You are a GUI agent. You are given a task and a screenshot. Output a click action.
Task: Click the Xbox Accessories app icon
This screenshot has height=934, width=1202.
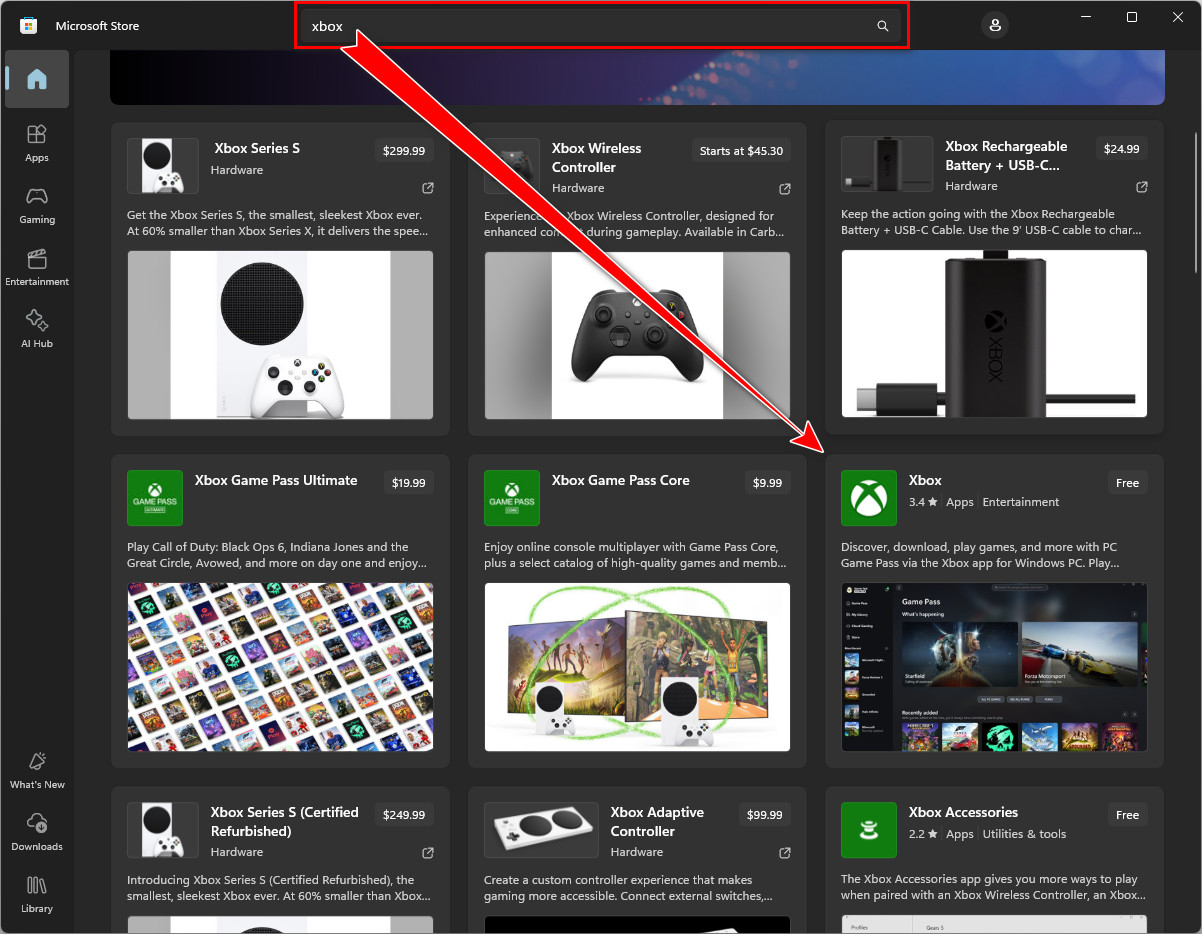pos(868,830)
